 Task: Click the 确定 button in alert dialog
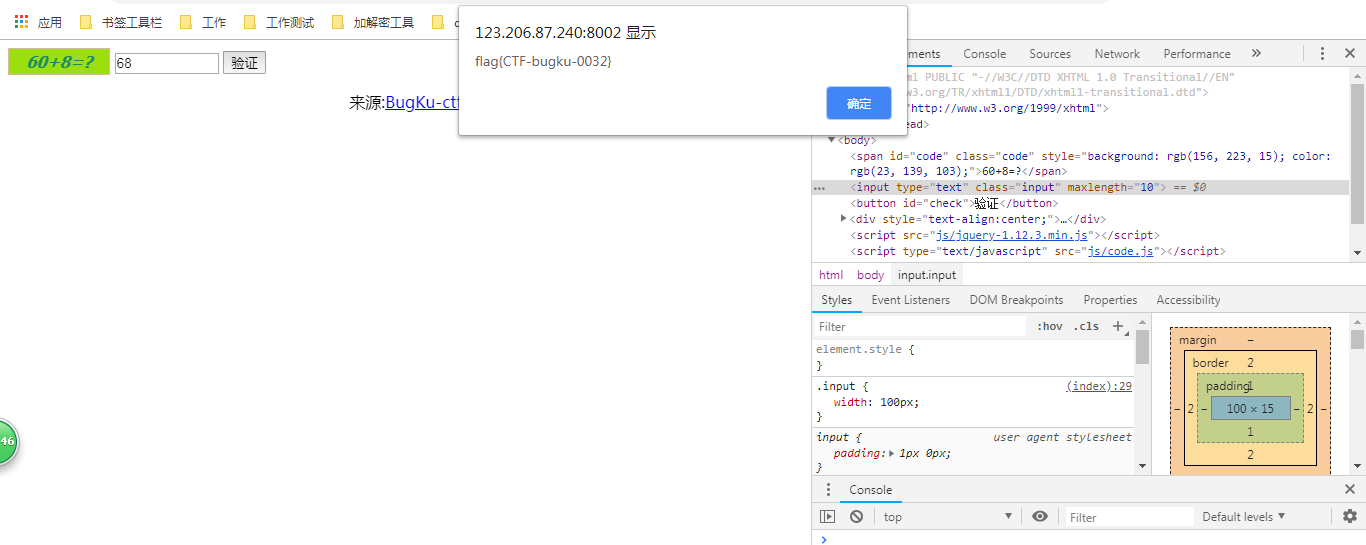click(859, 103)
